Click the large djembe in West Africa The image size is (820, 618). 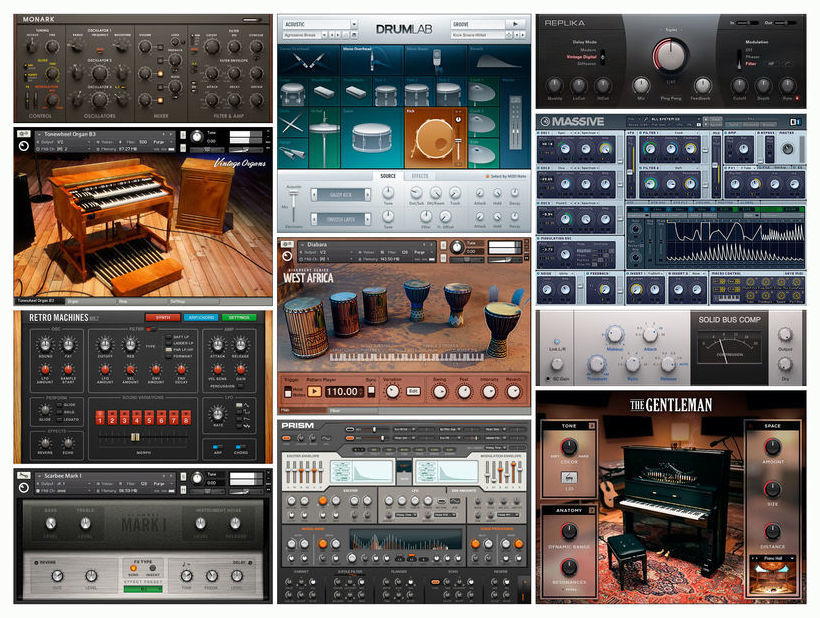502,329
